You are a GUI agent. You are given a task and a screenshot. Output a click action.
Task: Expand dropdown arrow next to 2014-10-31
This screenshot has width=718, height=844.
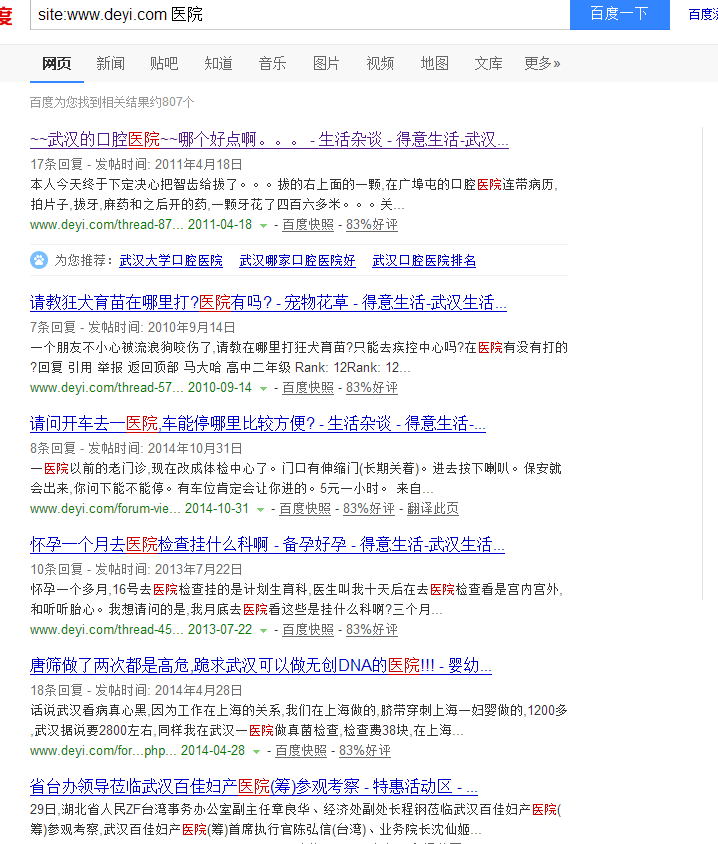(x=261, y=510)
